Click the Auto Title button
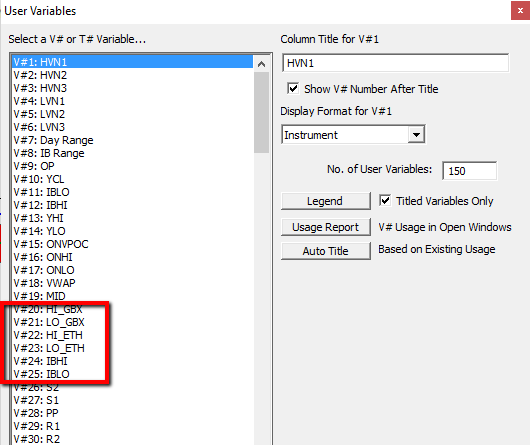The image size is (530, 445). point(326,251)
